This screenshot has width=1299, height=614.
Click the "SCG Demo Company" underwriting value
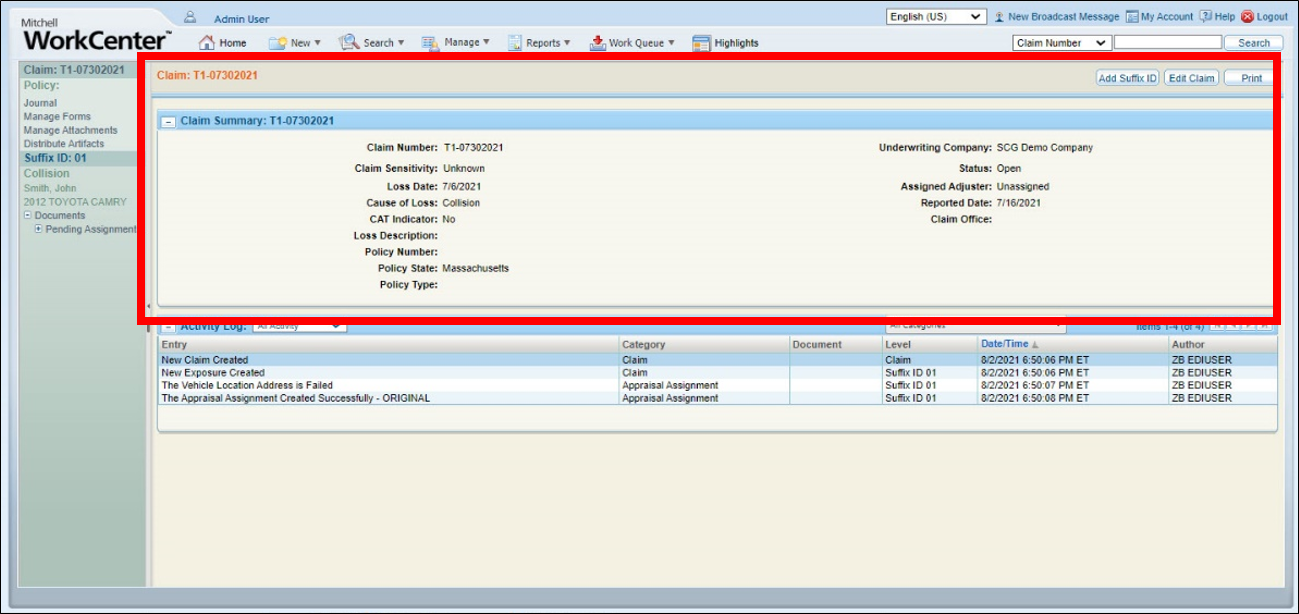click(x=1045, y=148)
